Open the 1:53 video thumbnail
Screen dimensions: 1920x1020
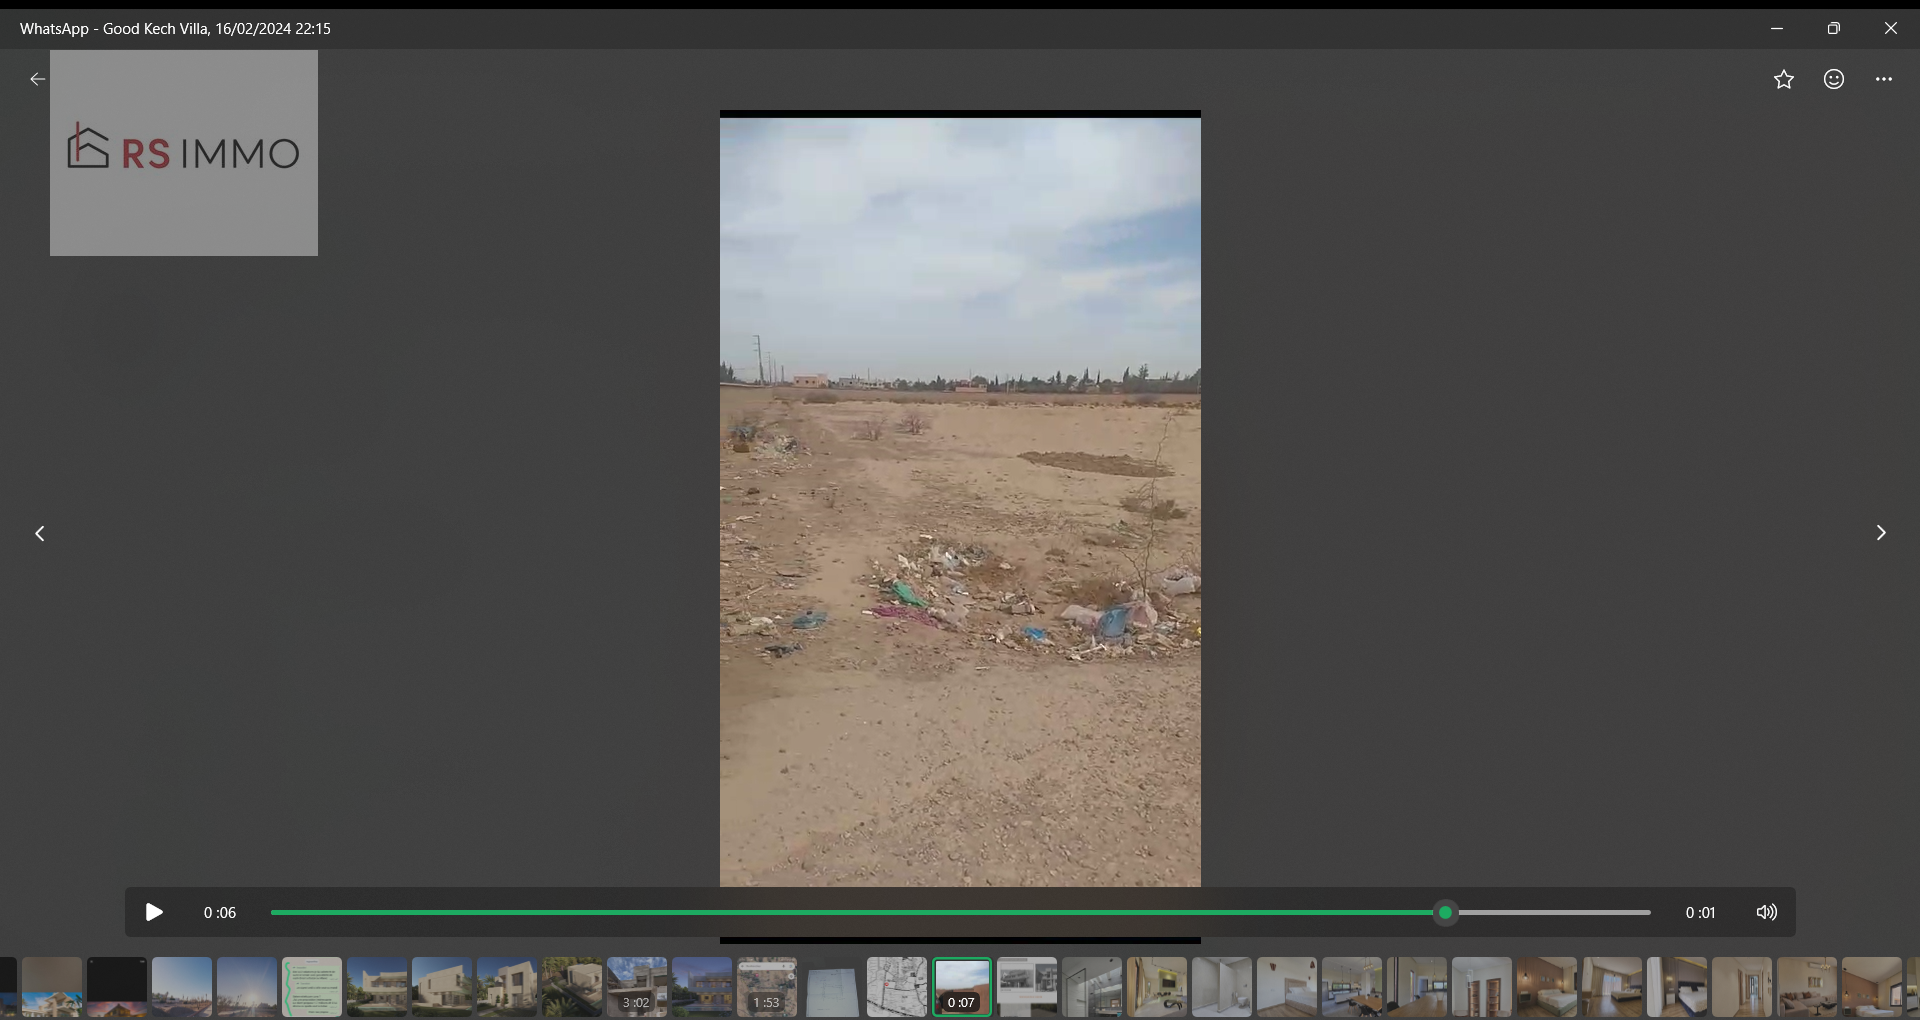767,987
